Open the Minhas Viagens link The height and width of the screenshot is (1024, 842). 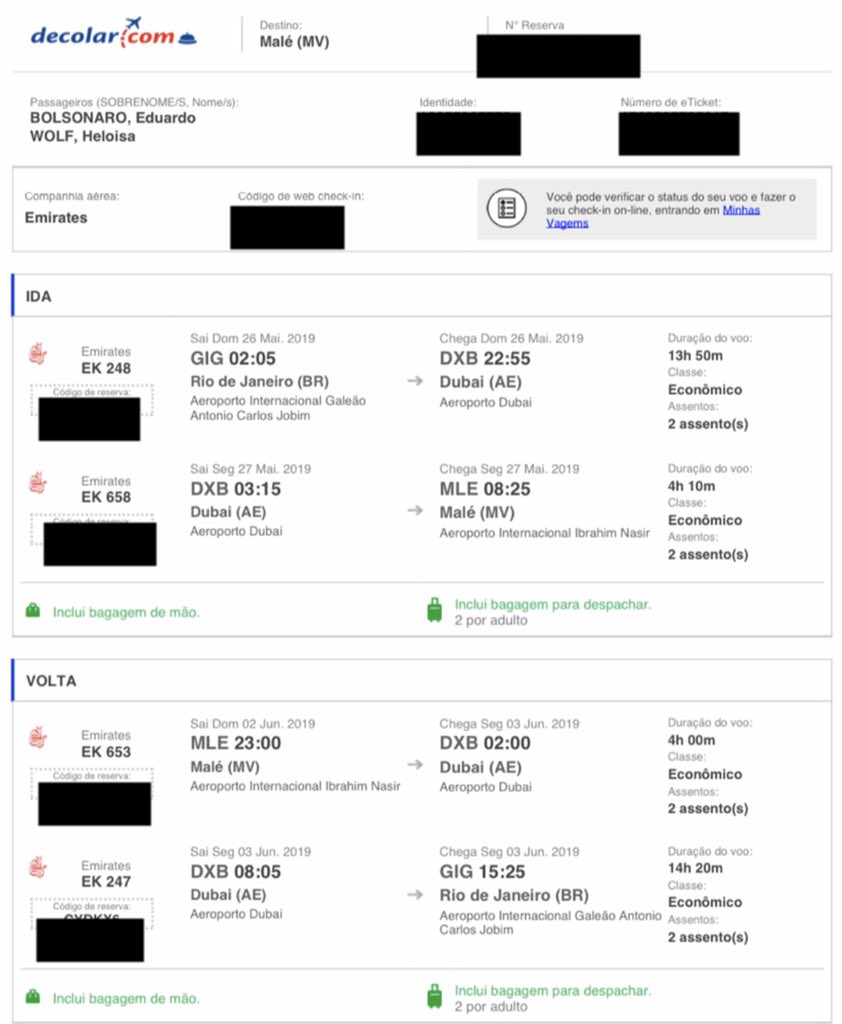click(653, 216)
